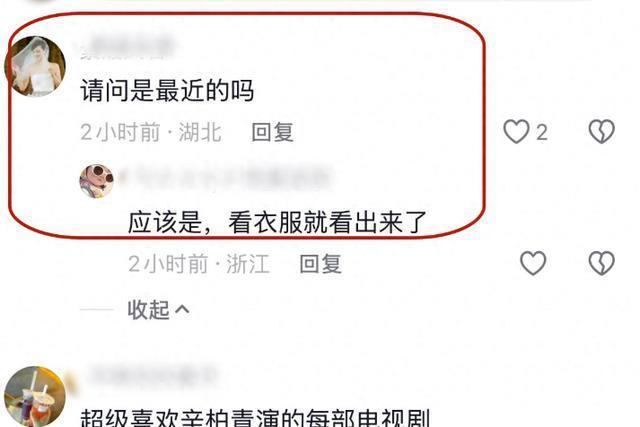The width and height of the screenshot is (640, 427).
Task: Tap the like count 2 beside heart
Action: [x=542, y=133]
